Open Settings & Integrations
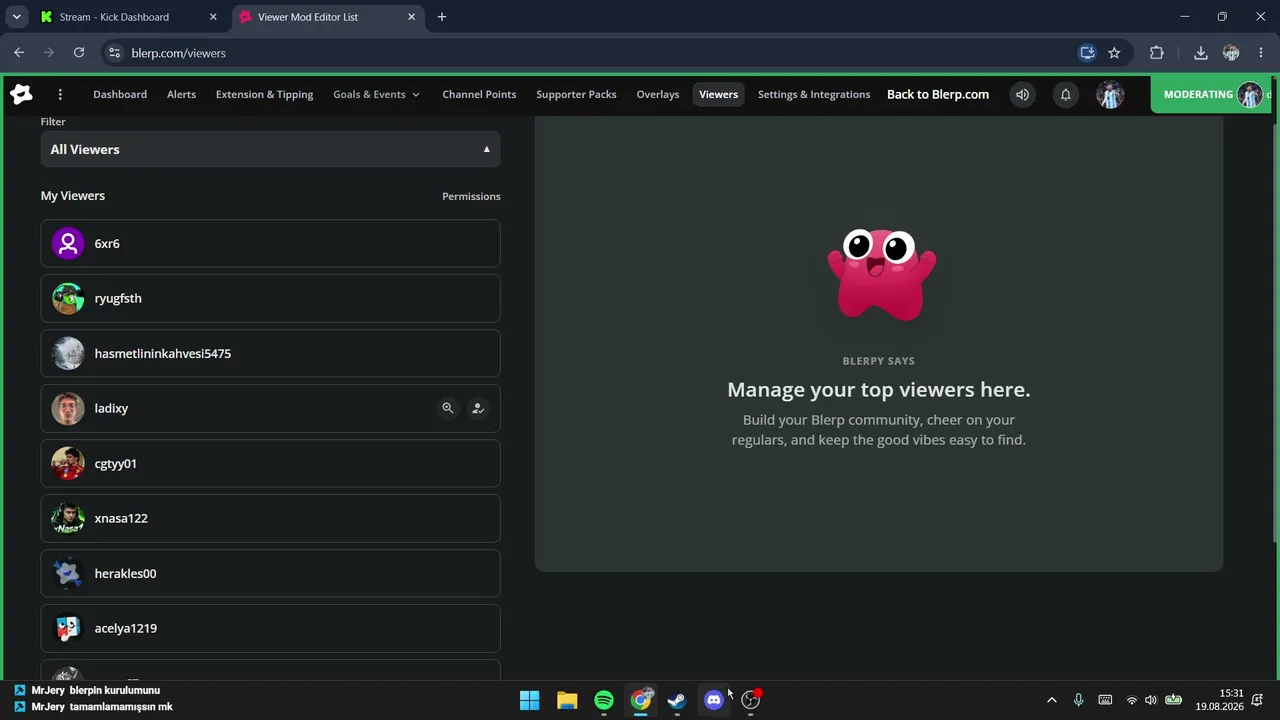The width and height of the screenshot is (1280, 720). tap(814, 95)
